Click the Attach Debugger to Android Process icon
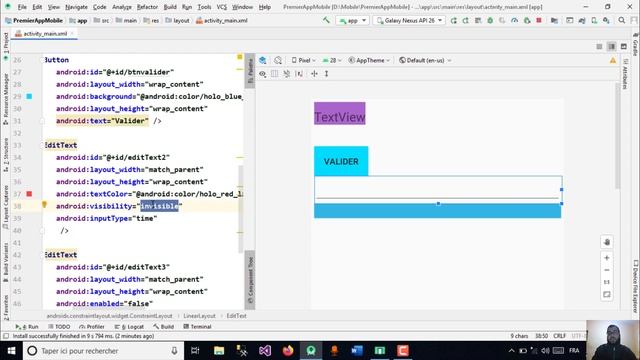 coord(527,20)
